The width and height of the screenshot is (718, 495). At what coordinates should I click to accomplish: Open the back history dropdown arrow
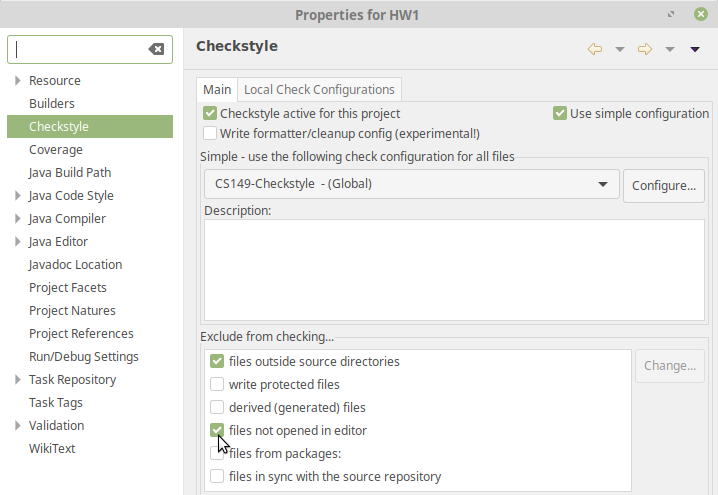pos(620,50)
